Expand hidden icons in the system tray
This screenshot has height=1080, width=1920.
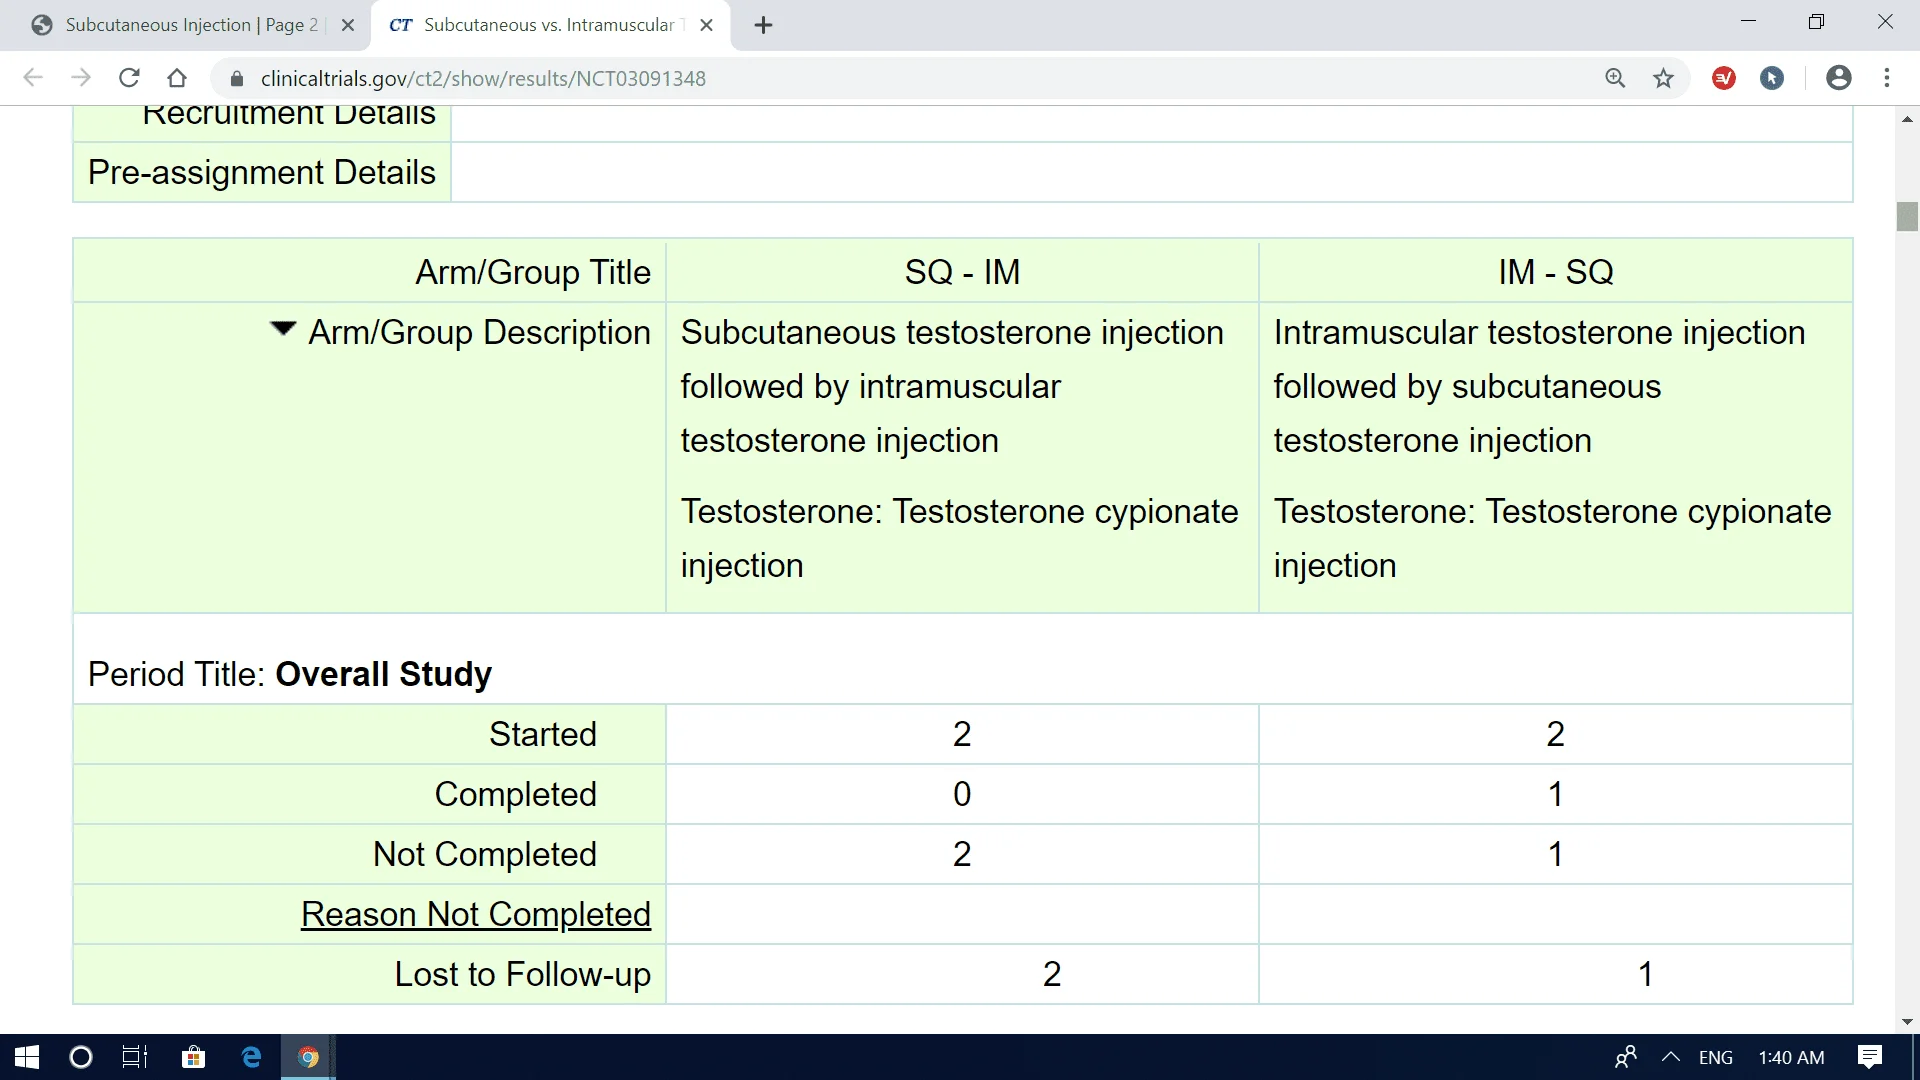[1670, 1057]
